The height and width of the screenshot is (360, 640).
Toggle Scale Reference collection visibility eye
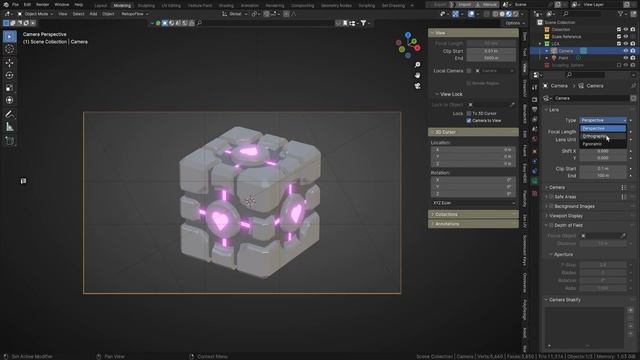click(x=625, y=37)
